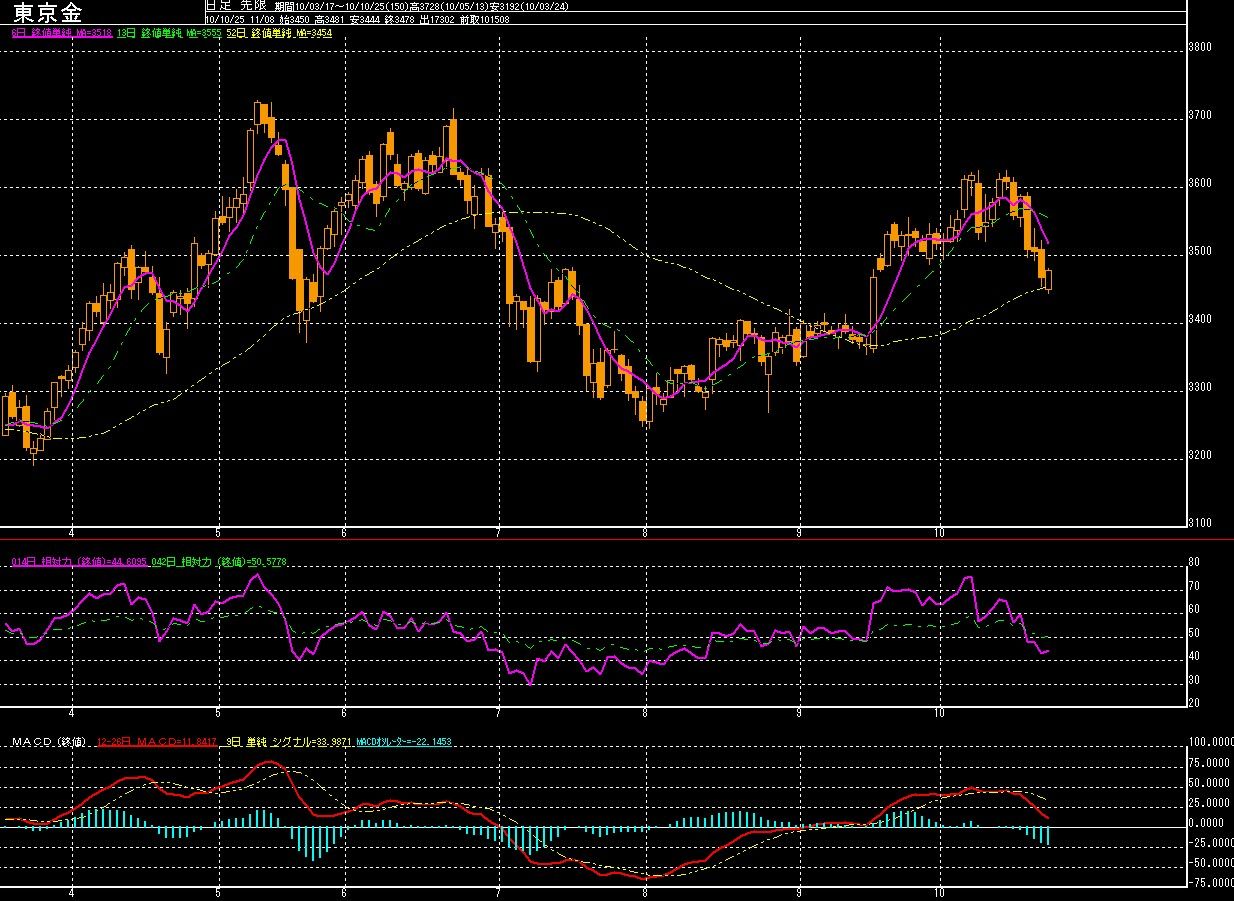Click month 5 label under MACD panel
Viewport: 1234px width, 901px height.
pos(218,891)
